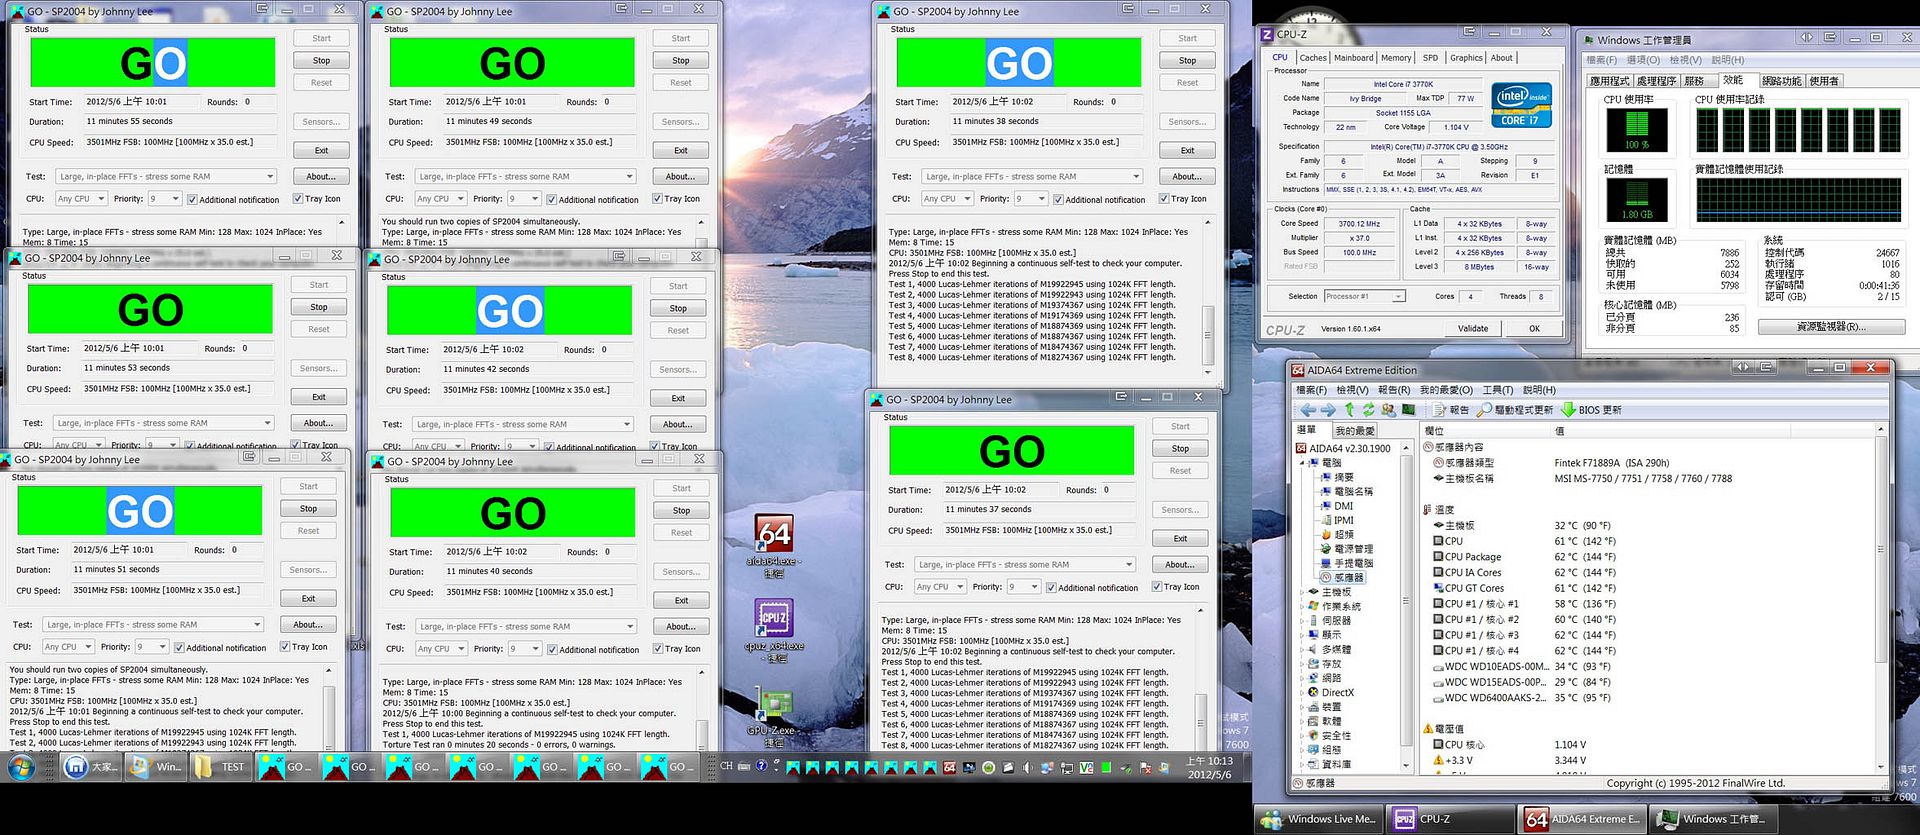Toggle Additional notification in 11 minutes 55 seconds window
This screenshot has width=1920, height=835.
[233, 199]
